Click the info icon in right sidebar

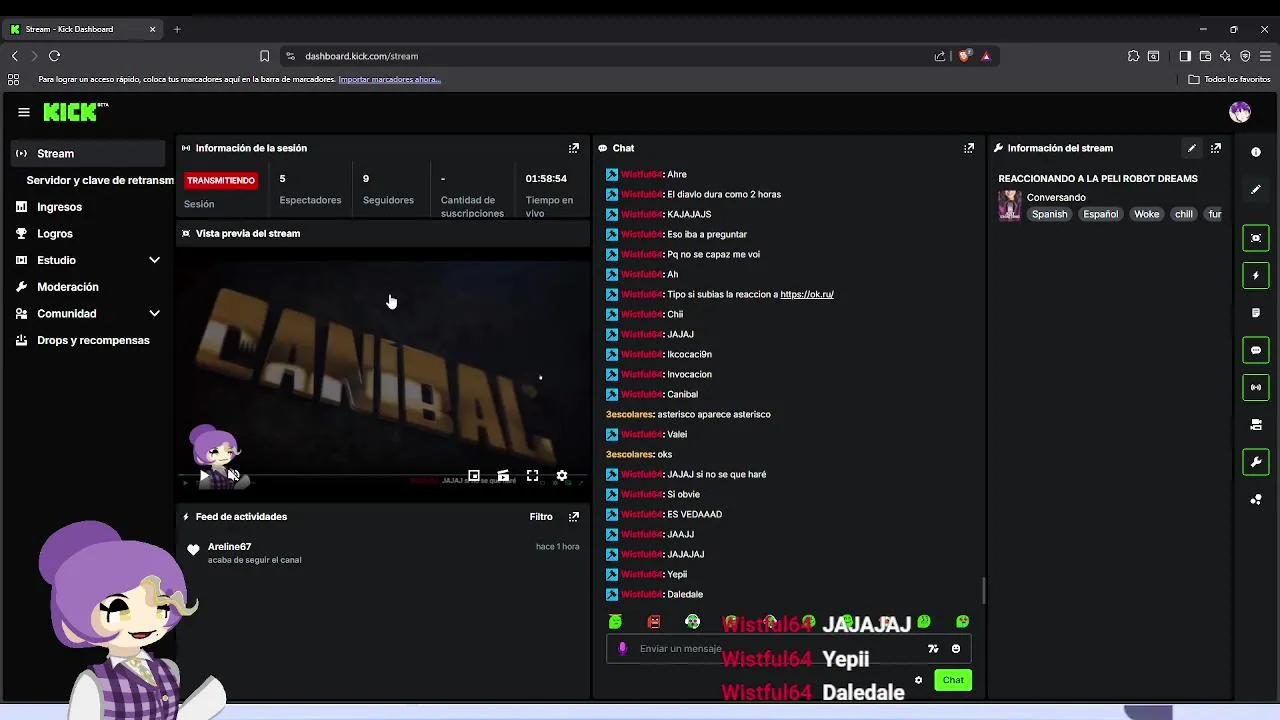click(1256, 152)
